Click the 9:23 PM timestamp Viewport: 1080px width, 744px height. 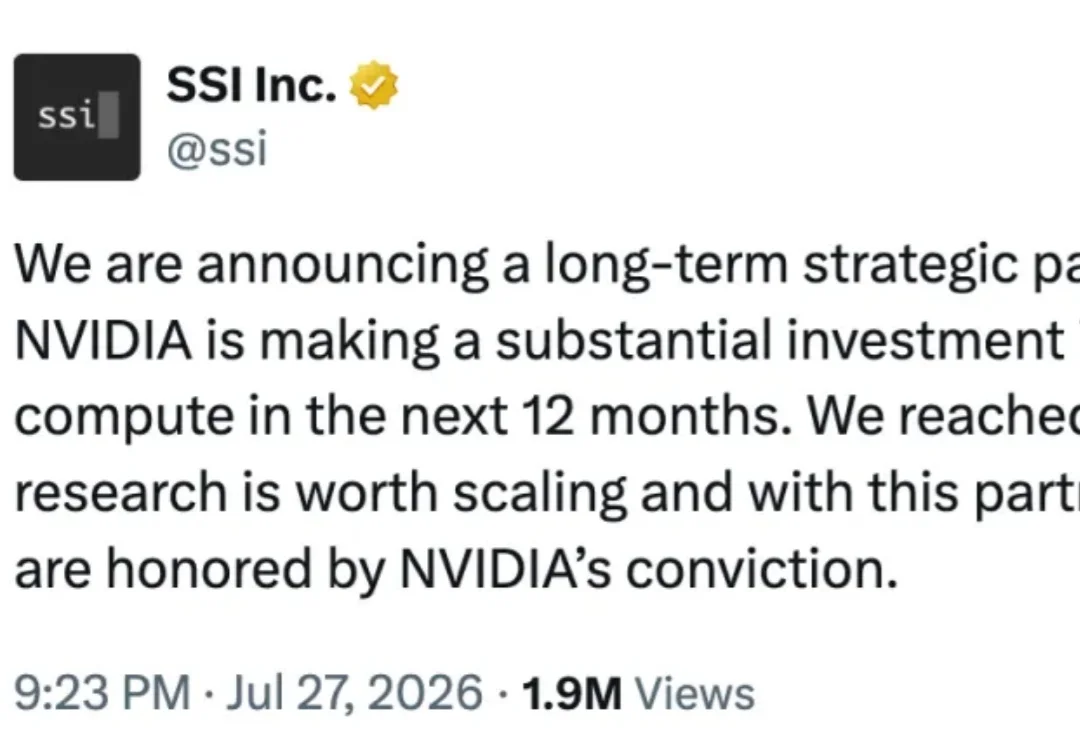(x=102, y=692)
